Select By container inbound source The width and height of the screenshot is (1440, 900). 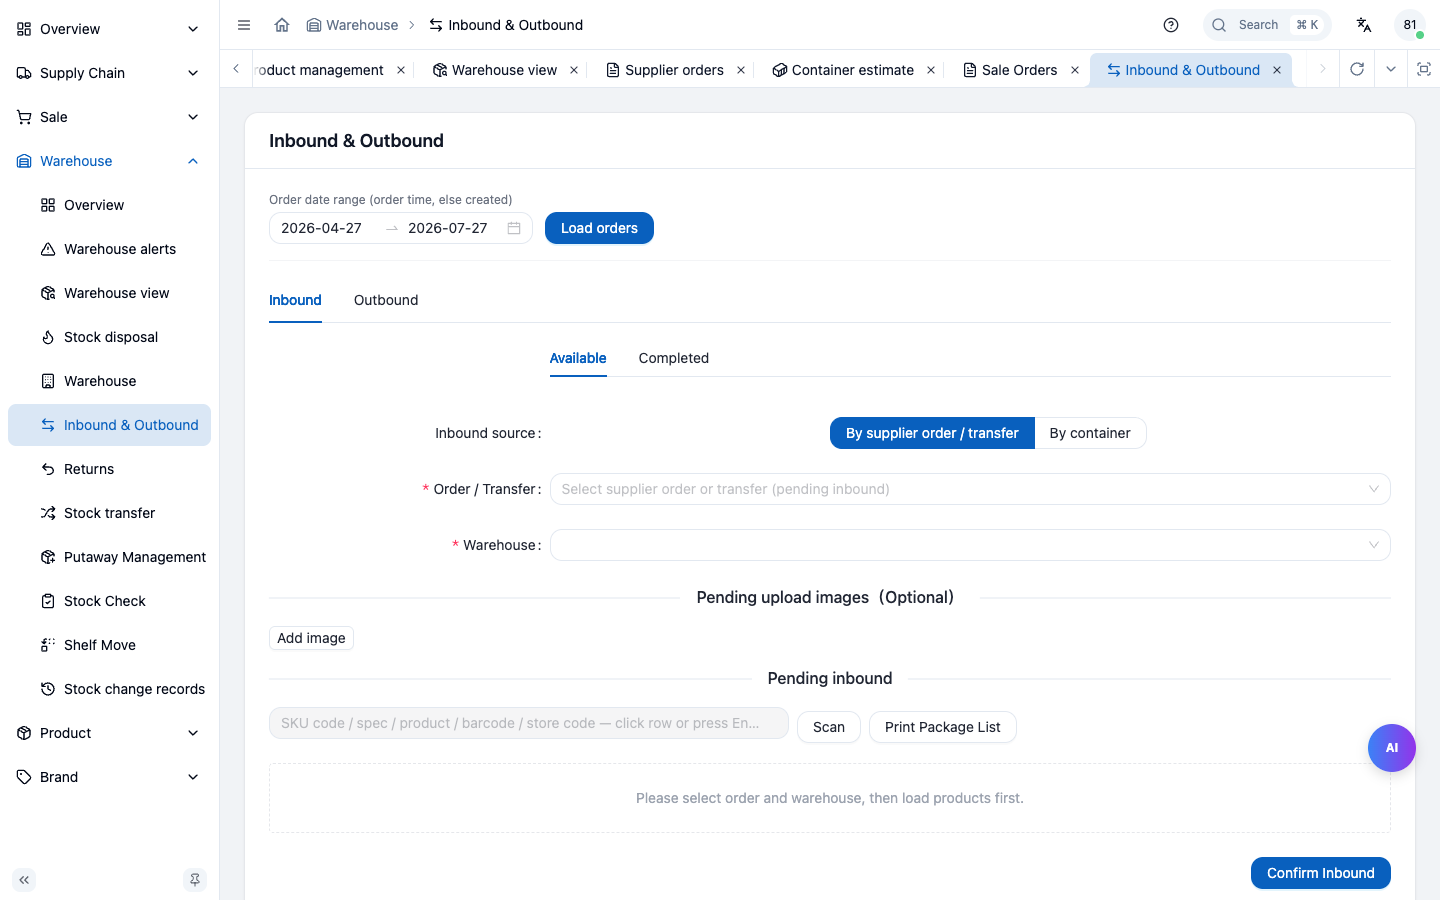(1090, 433)
